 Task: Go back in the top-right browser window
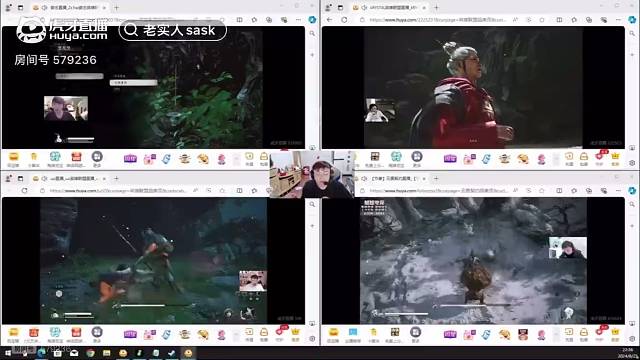(x=330, y=20)
